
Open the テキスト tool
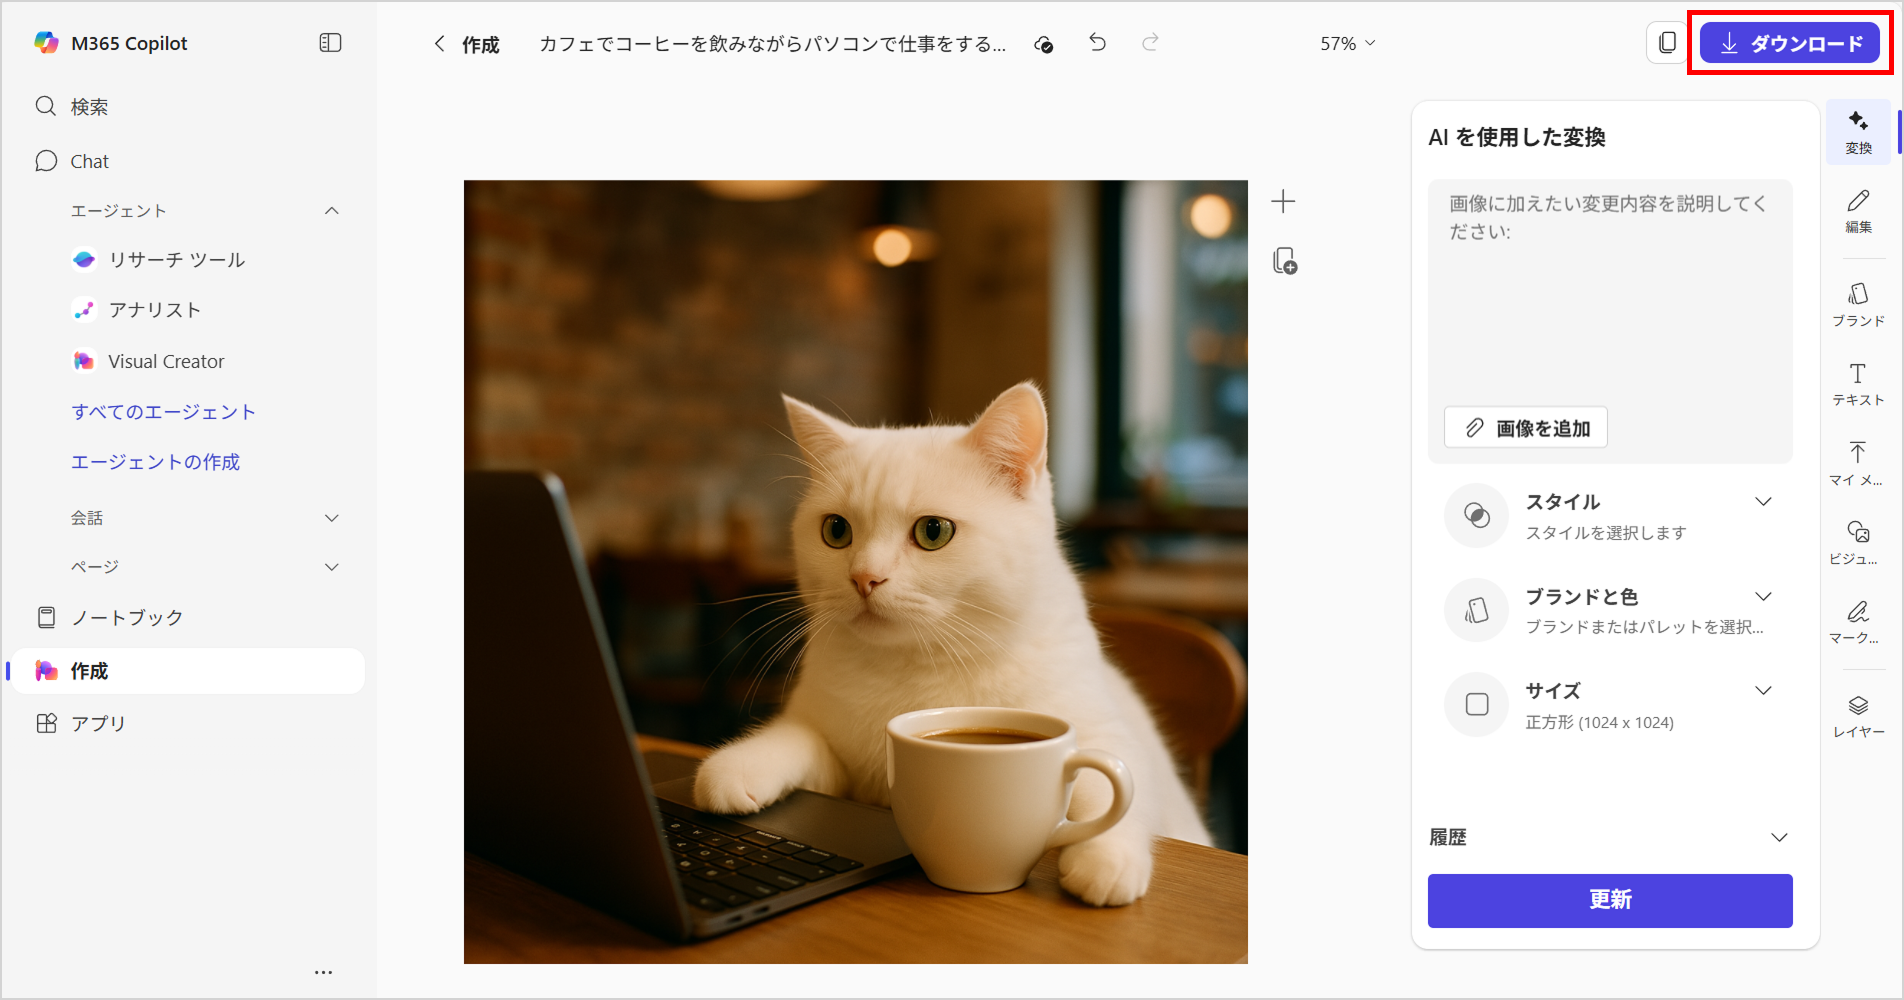[x=1858, y=384]
